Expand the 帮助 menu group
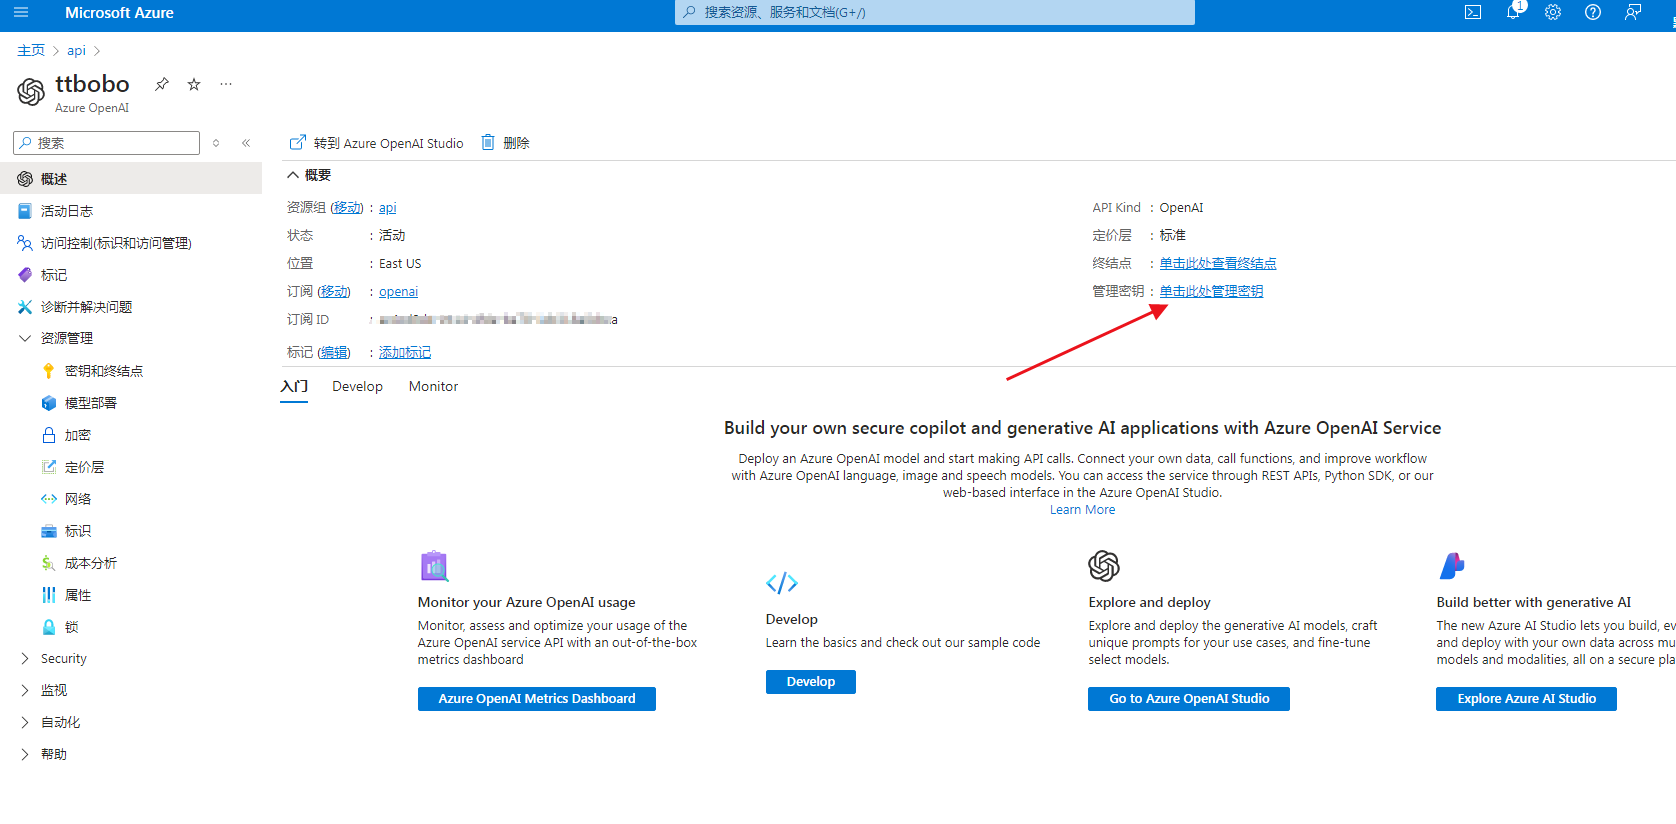 click(25, 754)
